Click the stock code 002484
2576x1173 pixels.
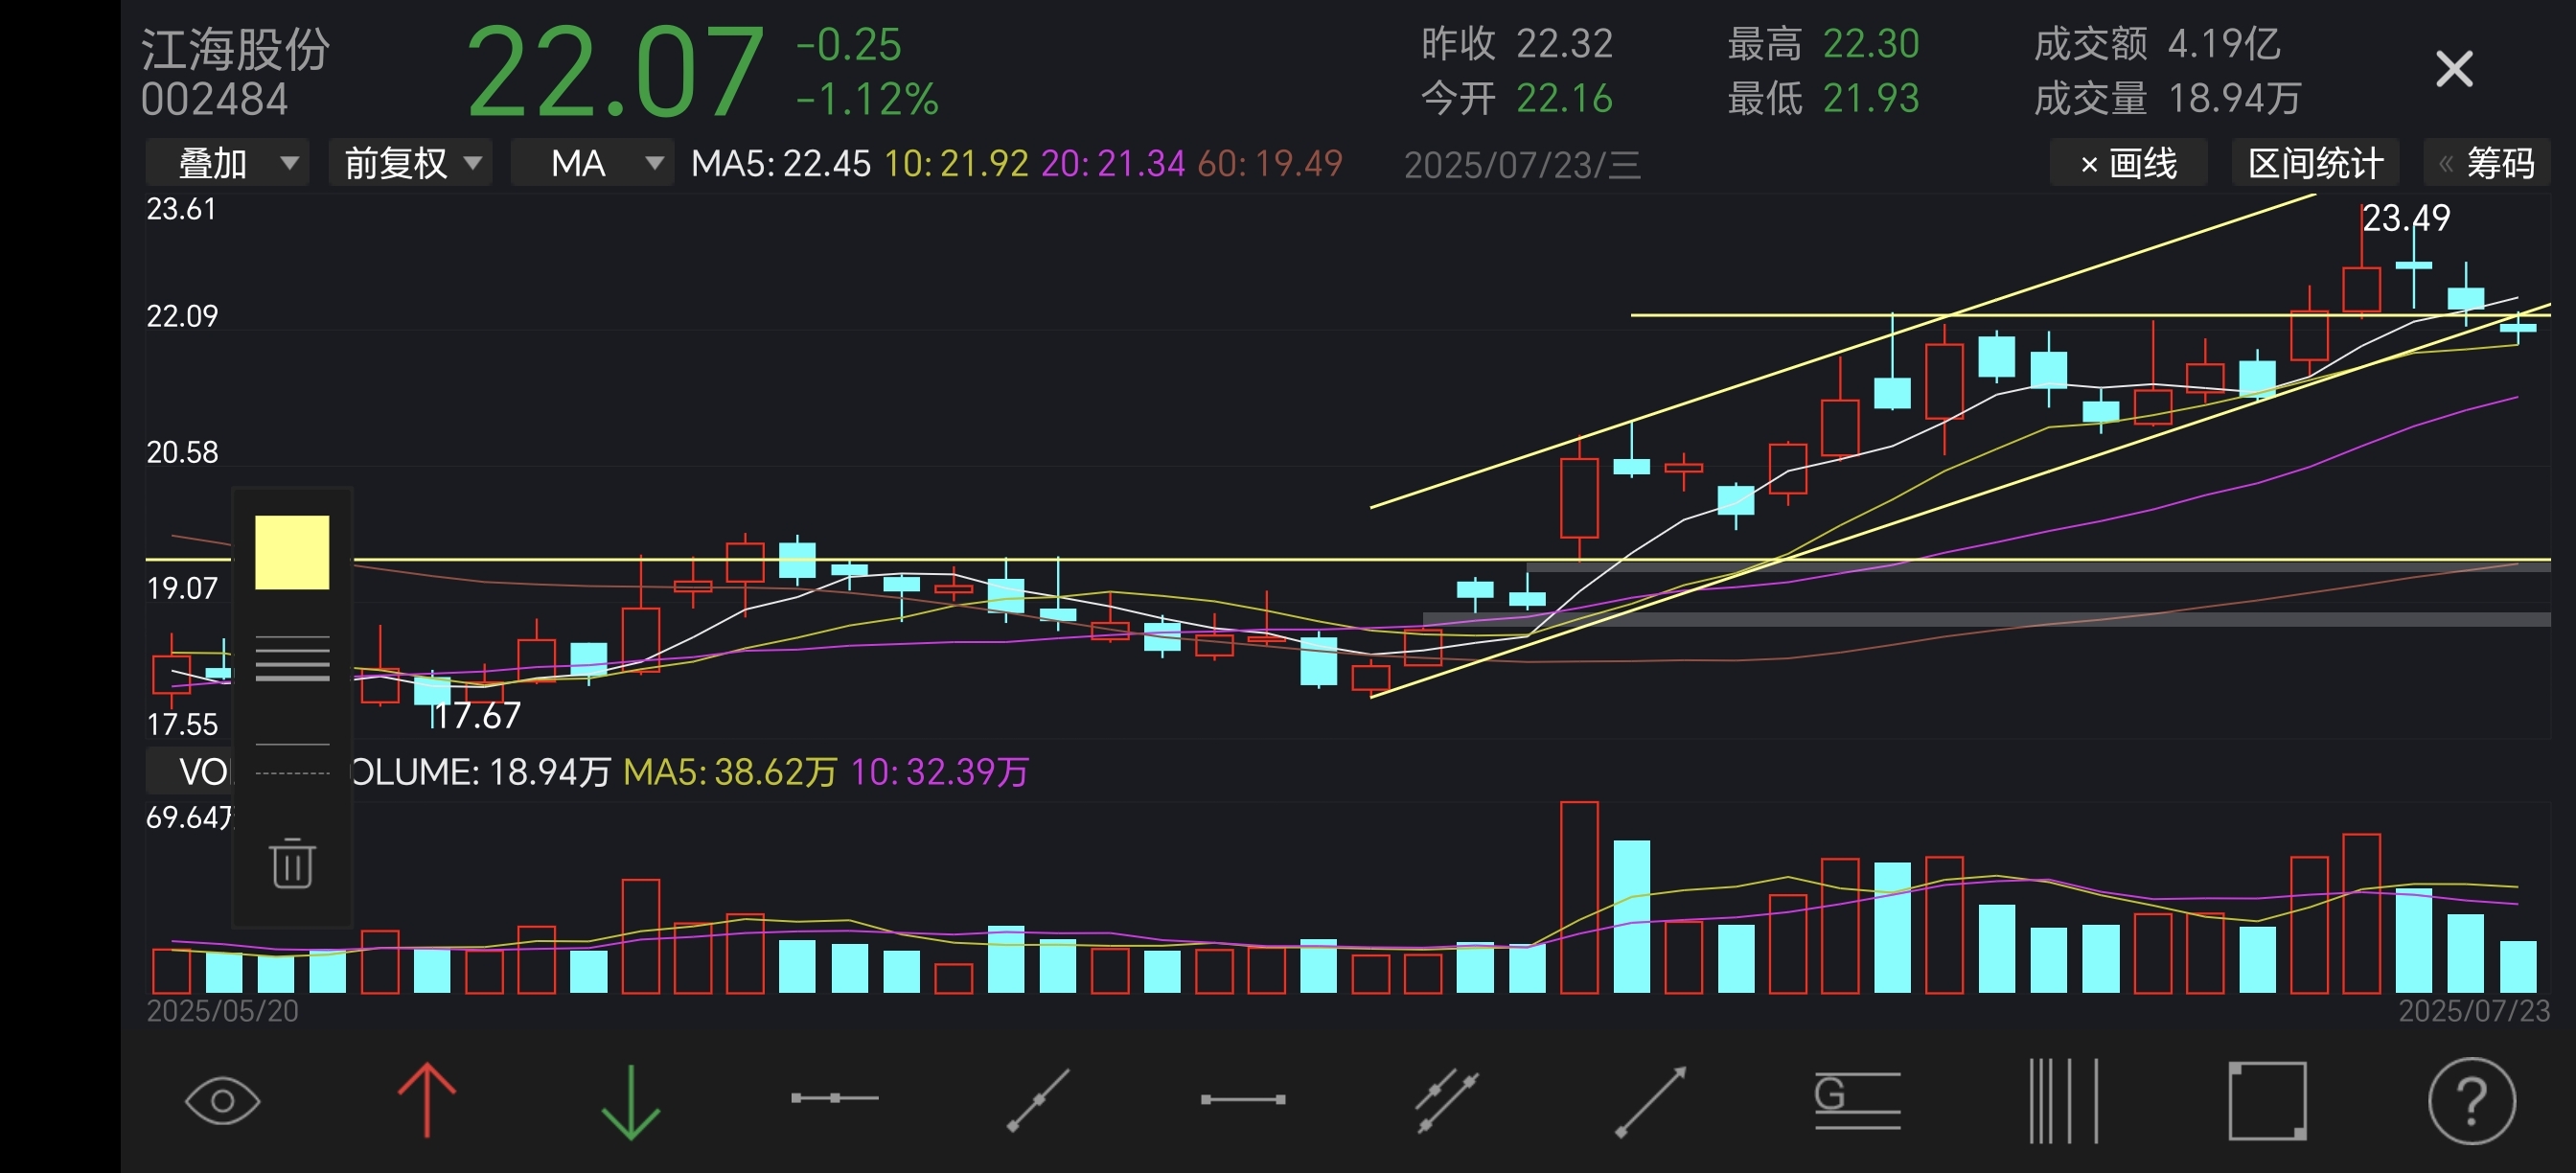215,100
